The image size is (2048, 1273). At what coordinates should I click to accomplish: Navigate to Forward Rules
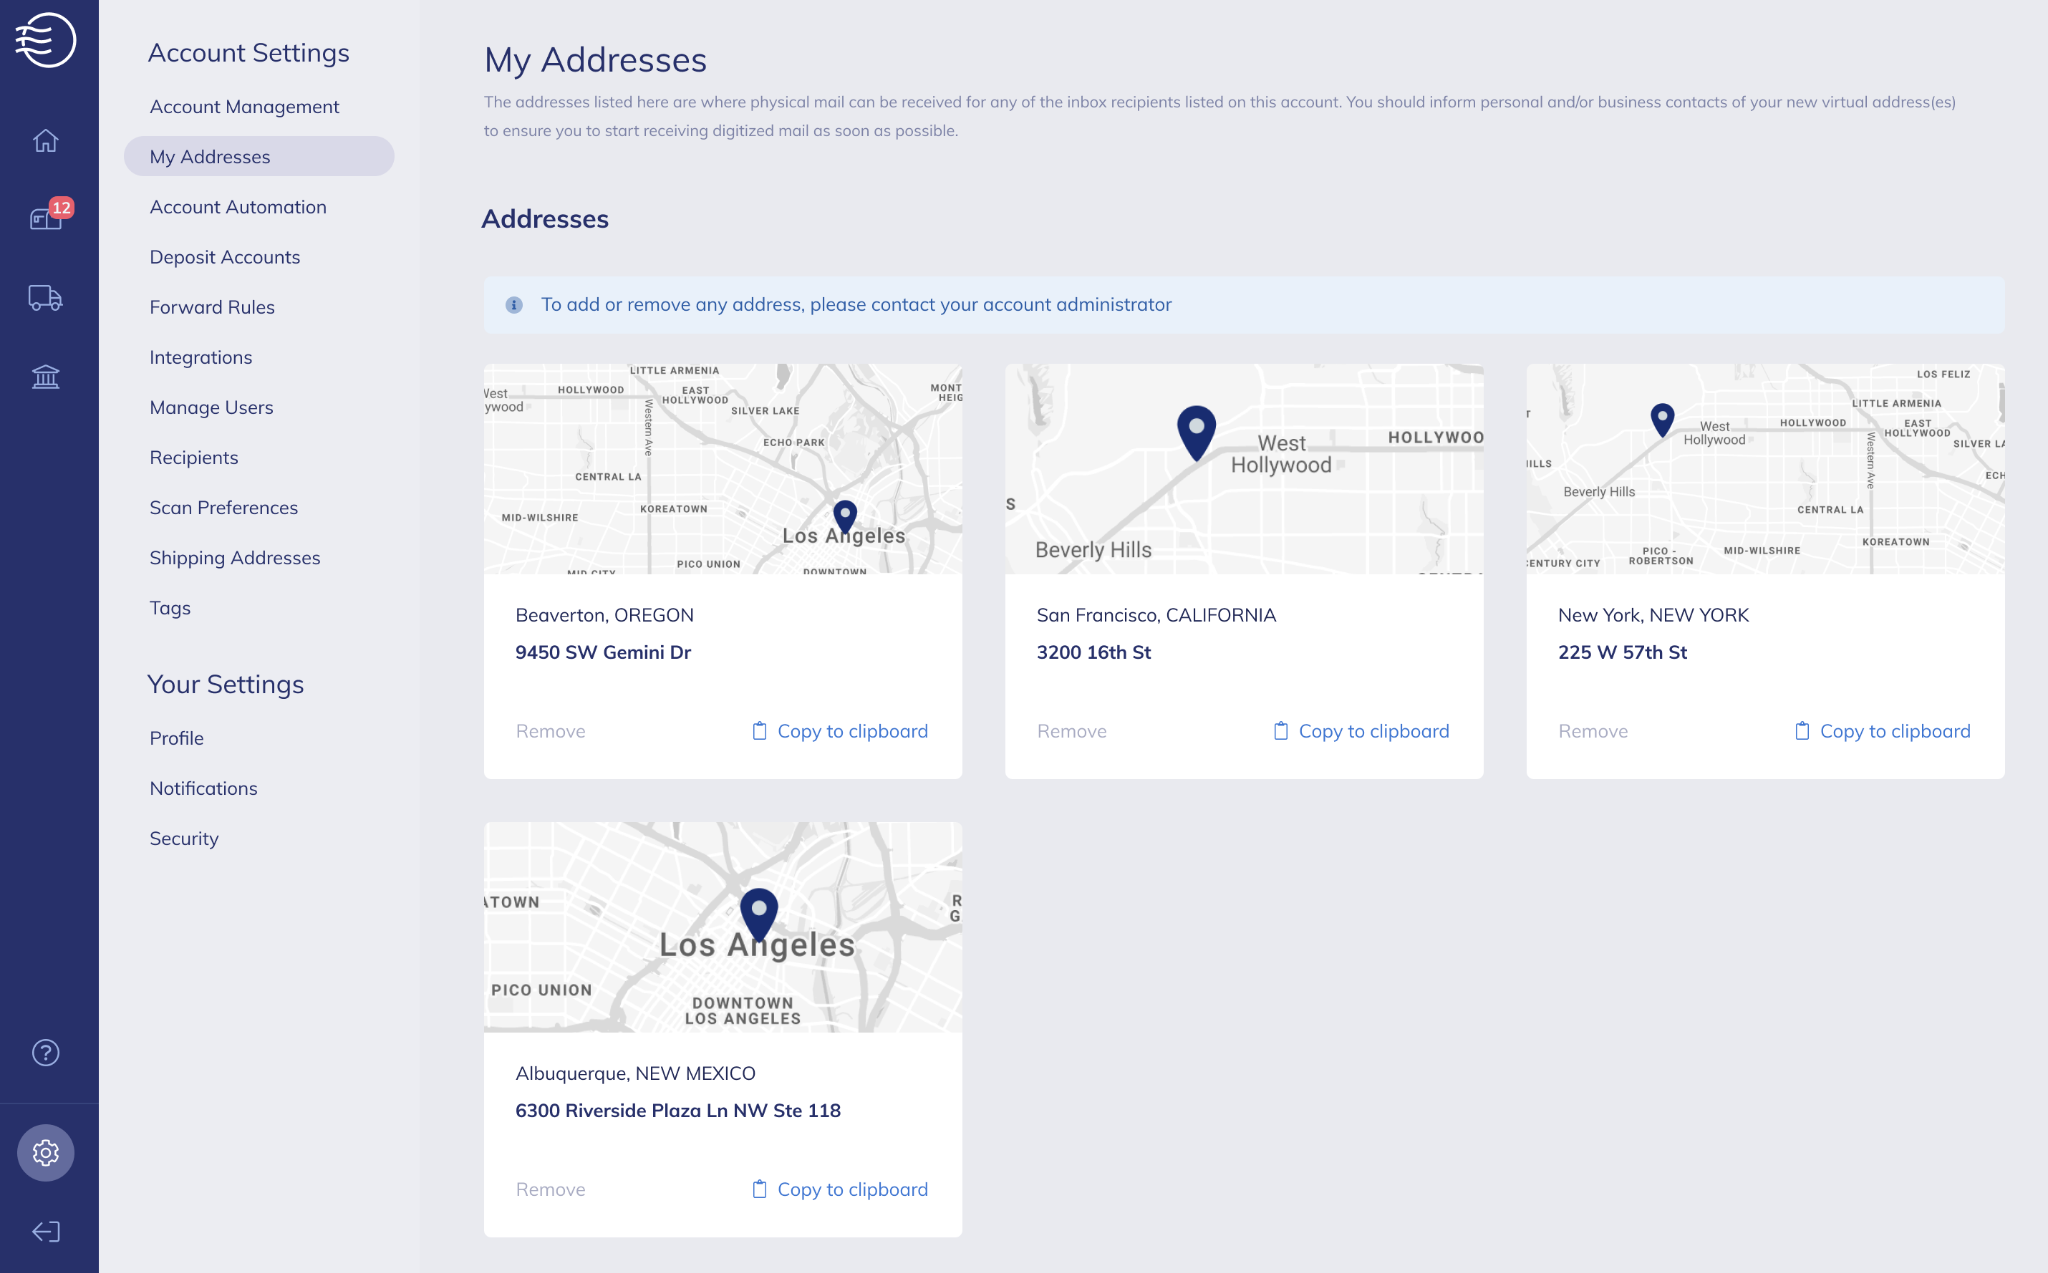[x=212, y=307]
